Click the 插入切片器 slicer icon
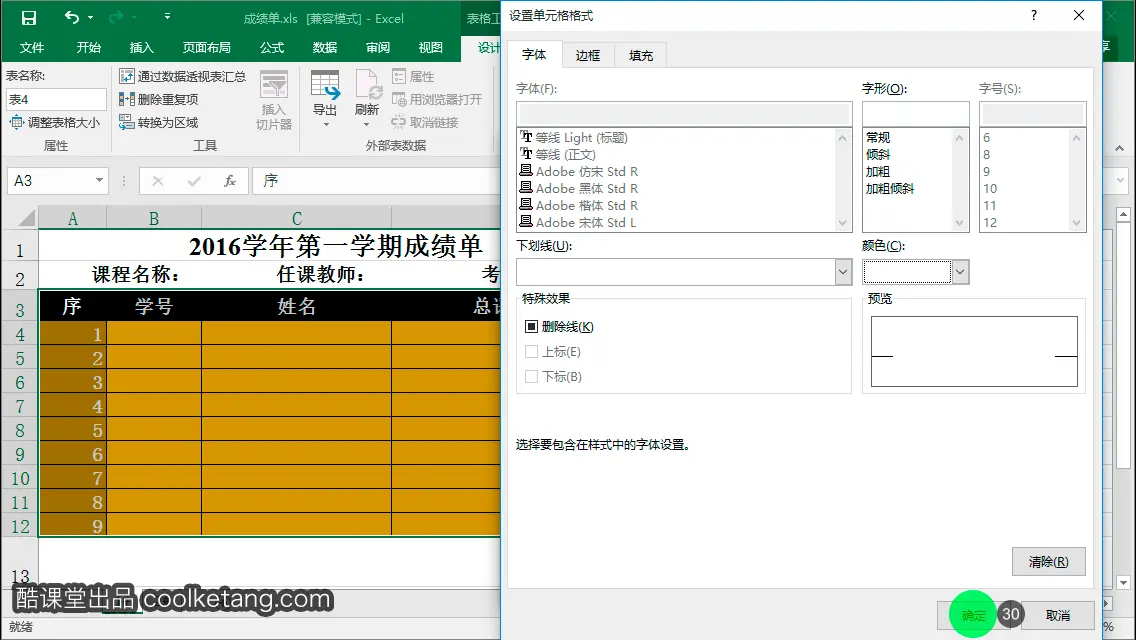 click(274, 85)
